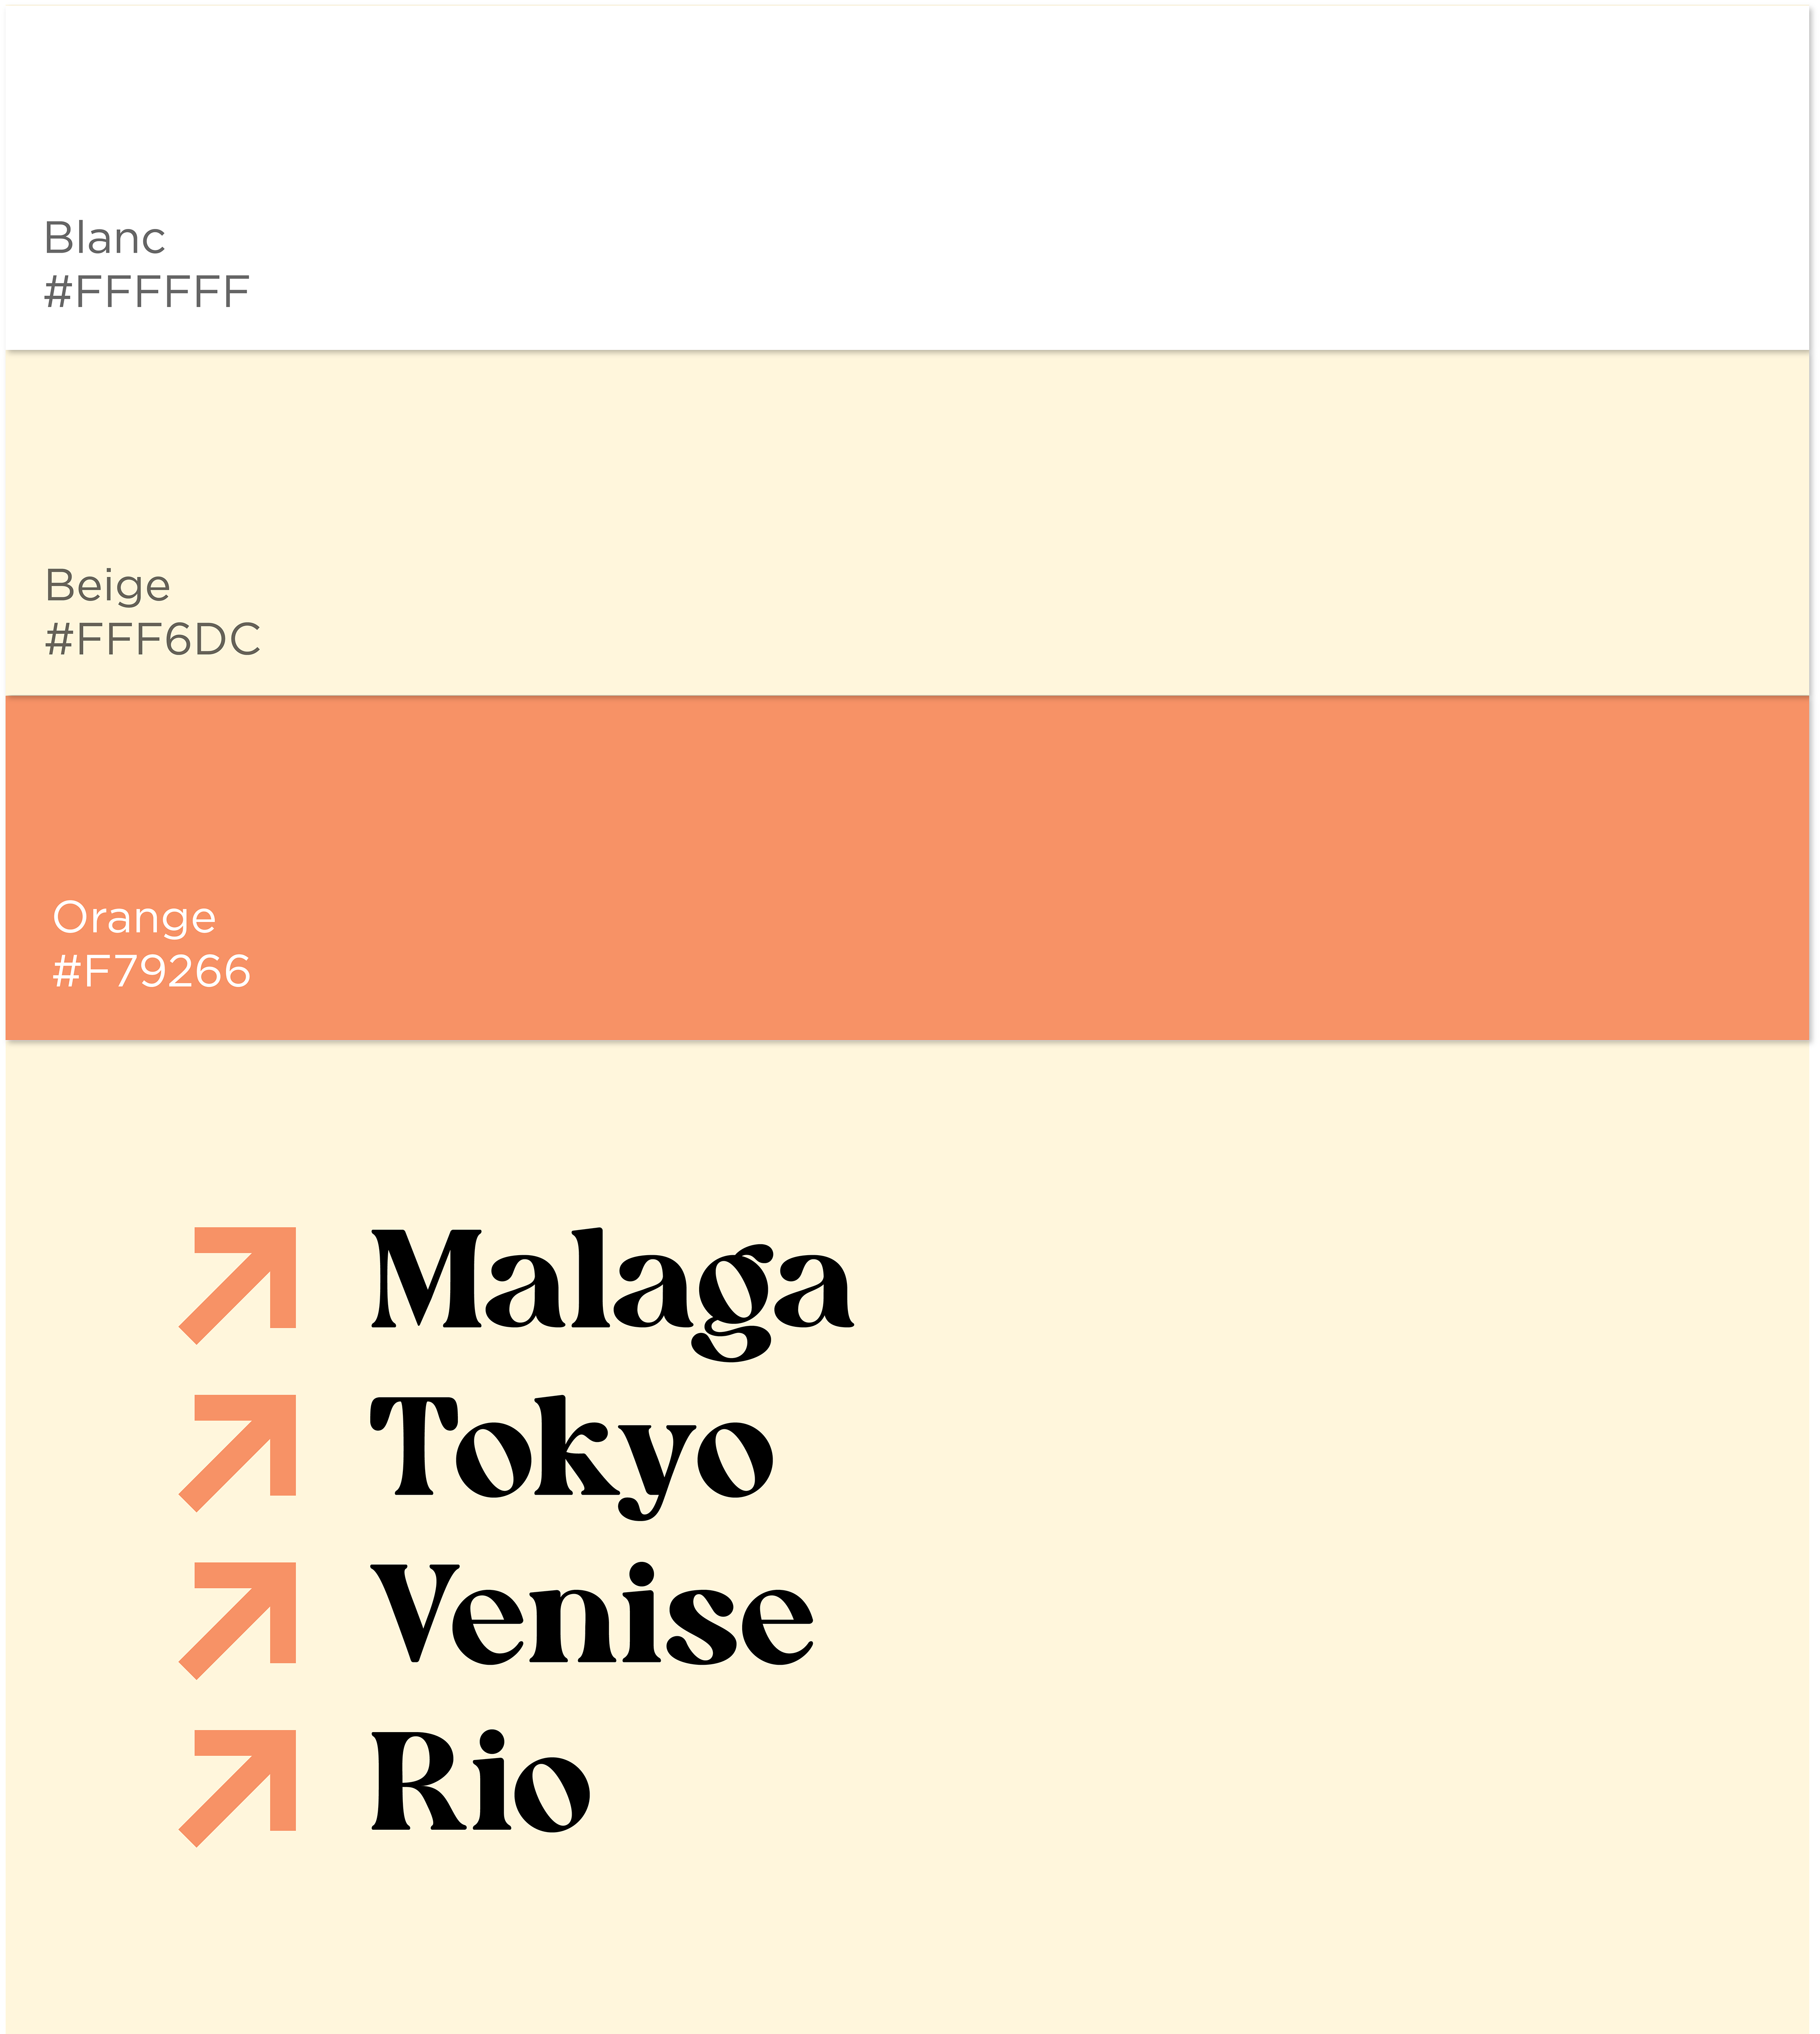1820x2034 pixels.
Task: Click the #FFF6DC hex code text
Action: tap(153, 639)
